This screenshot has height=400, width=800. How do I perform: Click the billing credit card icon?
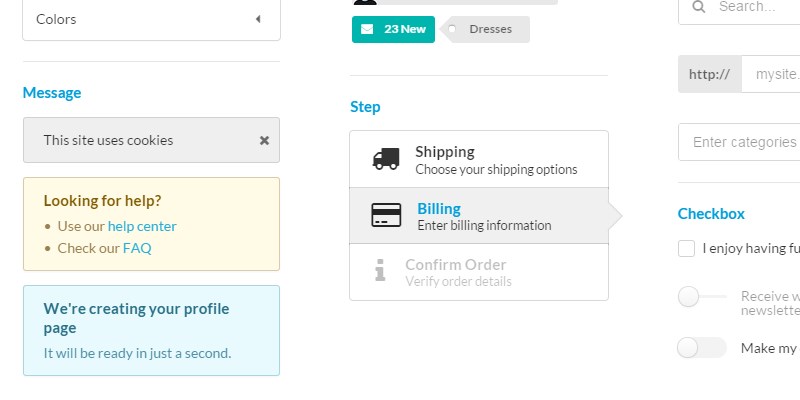click(386, 216)
